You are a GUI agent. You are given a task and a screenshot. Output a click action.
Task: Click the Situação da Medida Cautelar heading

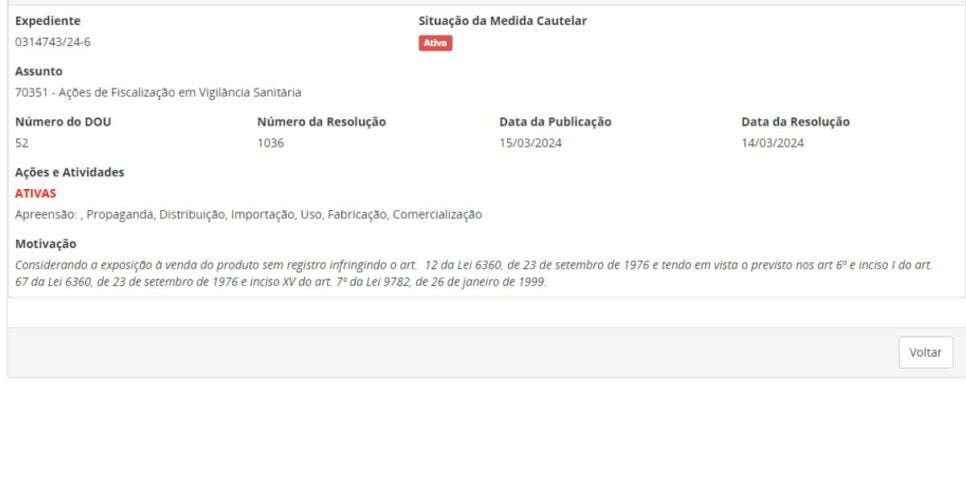click(503, 21)
